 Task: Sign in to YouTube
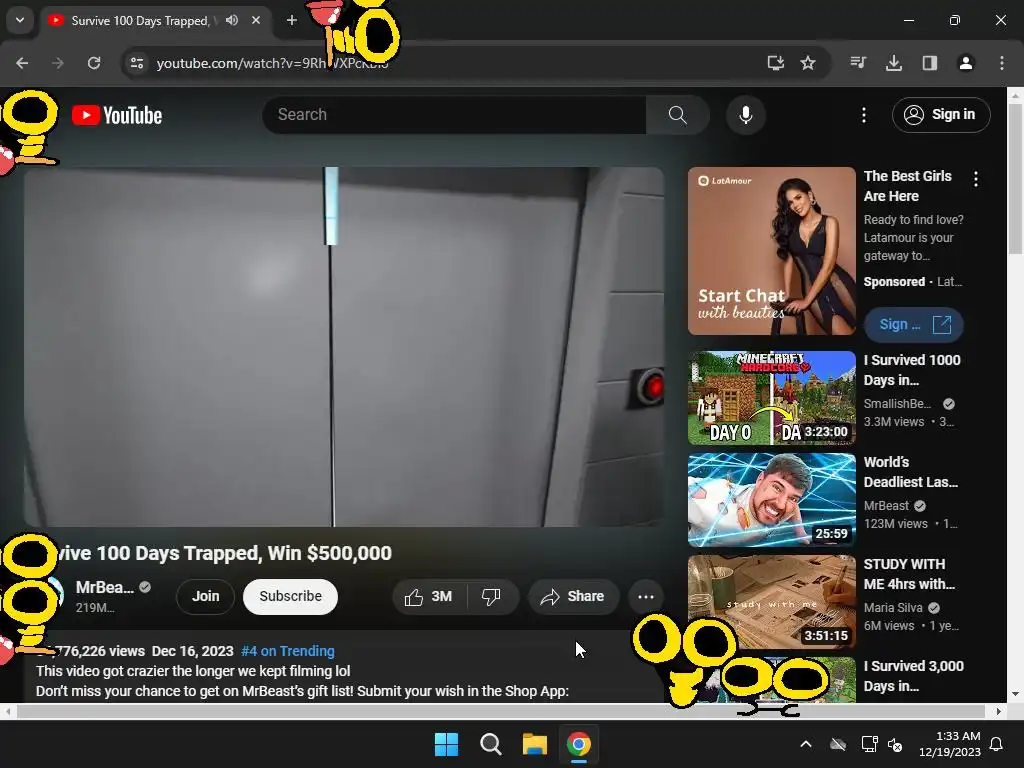pos(941,115)
